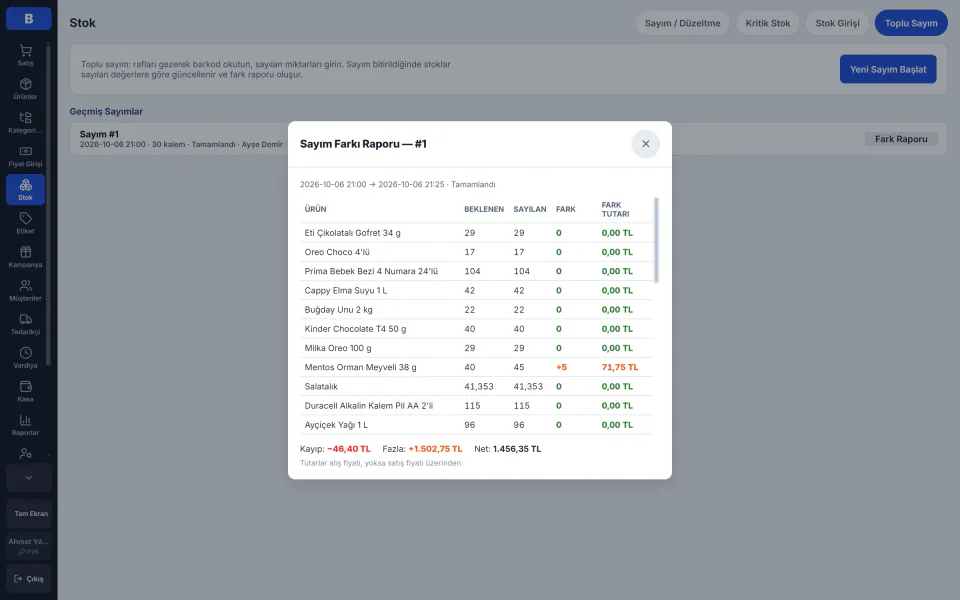Open the Stok Girişi tab

click(x=837, y=23)
